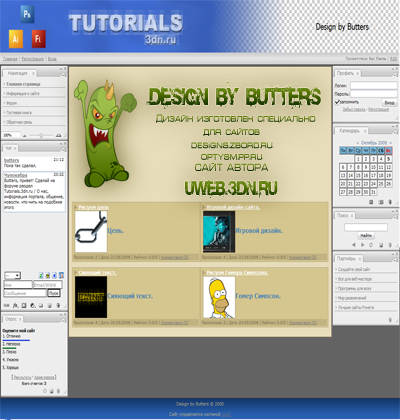
Task: Open the game design thumbnail image
Action: [219, 231]
